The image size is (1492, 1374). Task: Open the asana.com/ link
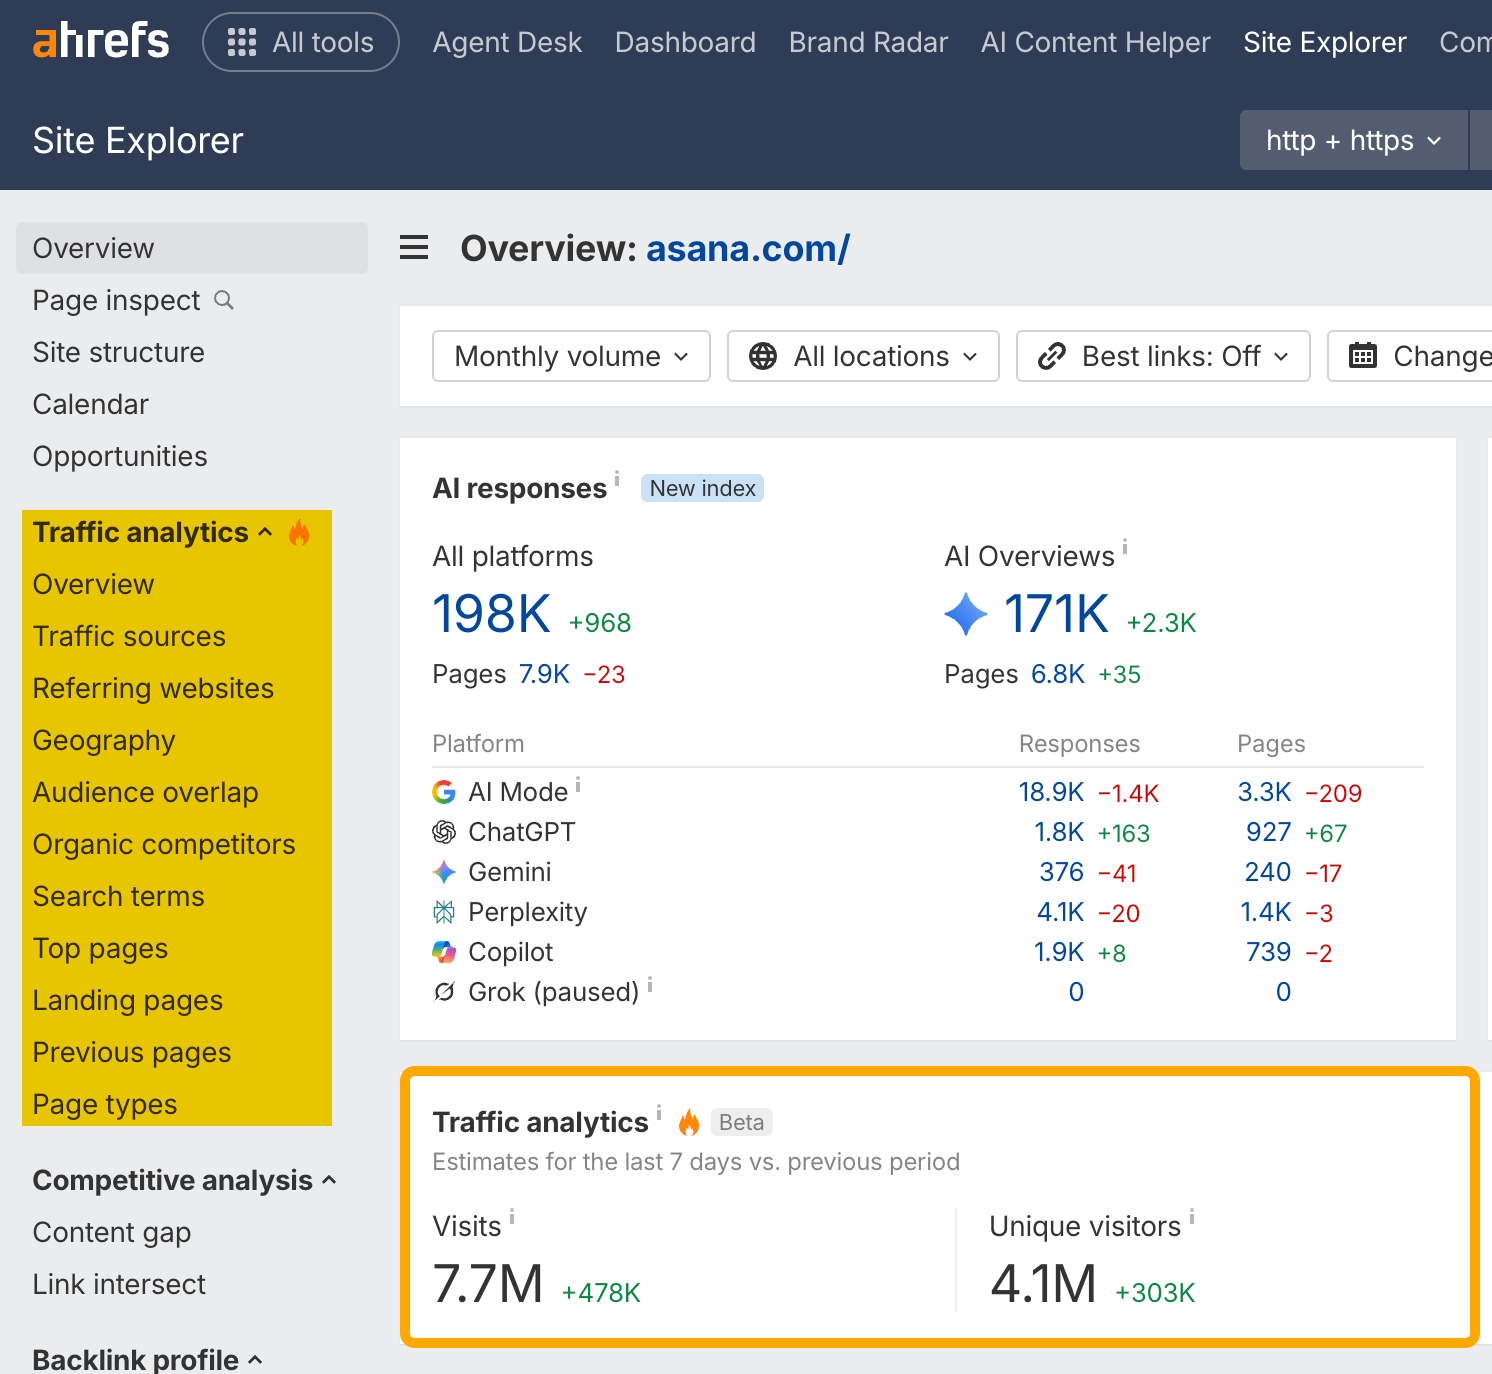click(x=748, y=248)
